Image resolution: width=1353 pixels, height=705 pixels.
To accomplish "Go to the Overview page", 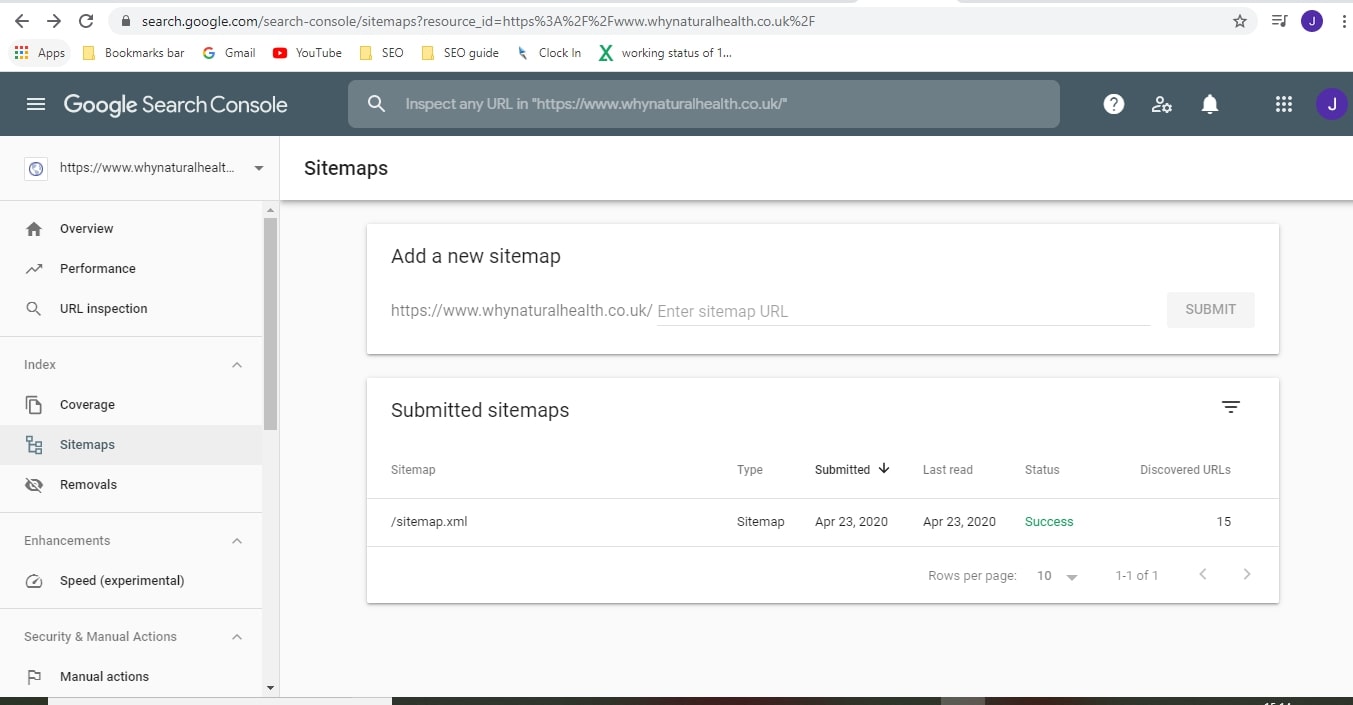I will [86, 228].
